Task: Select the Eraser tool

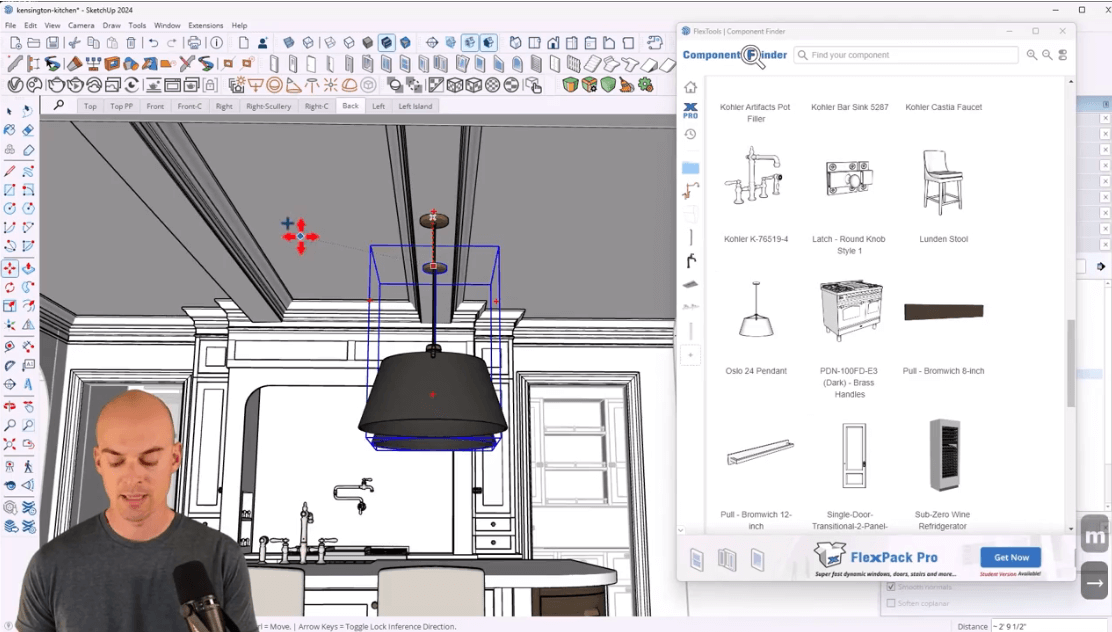Action: point(28,130)
